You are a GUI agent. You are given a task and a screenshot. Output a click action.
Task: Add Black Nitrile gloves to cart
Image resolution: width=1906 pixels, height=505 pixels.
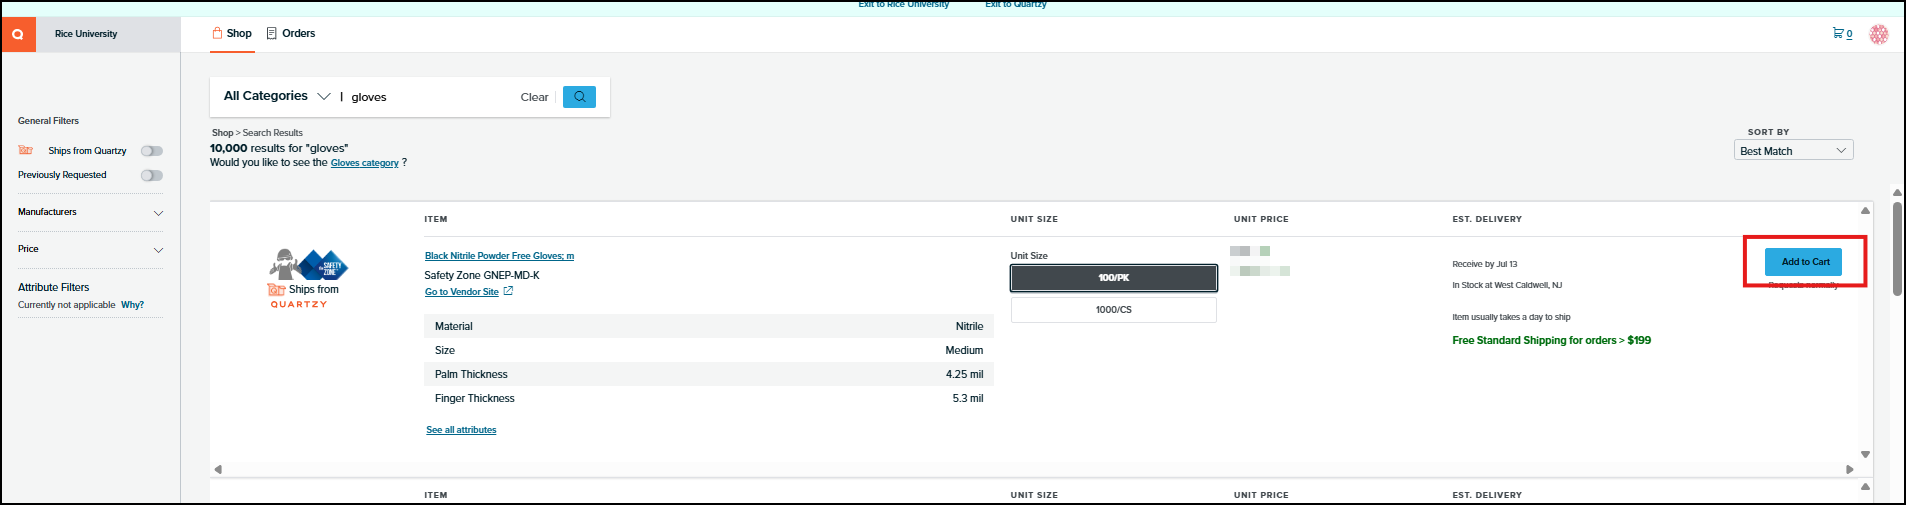point(1804,262)
